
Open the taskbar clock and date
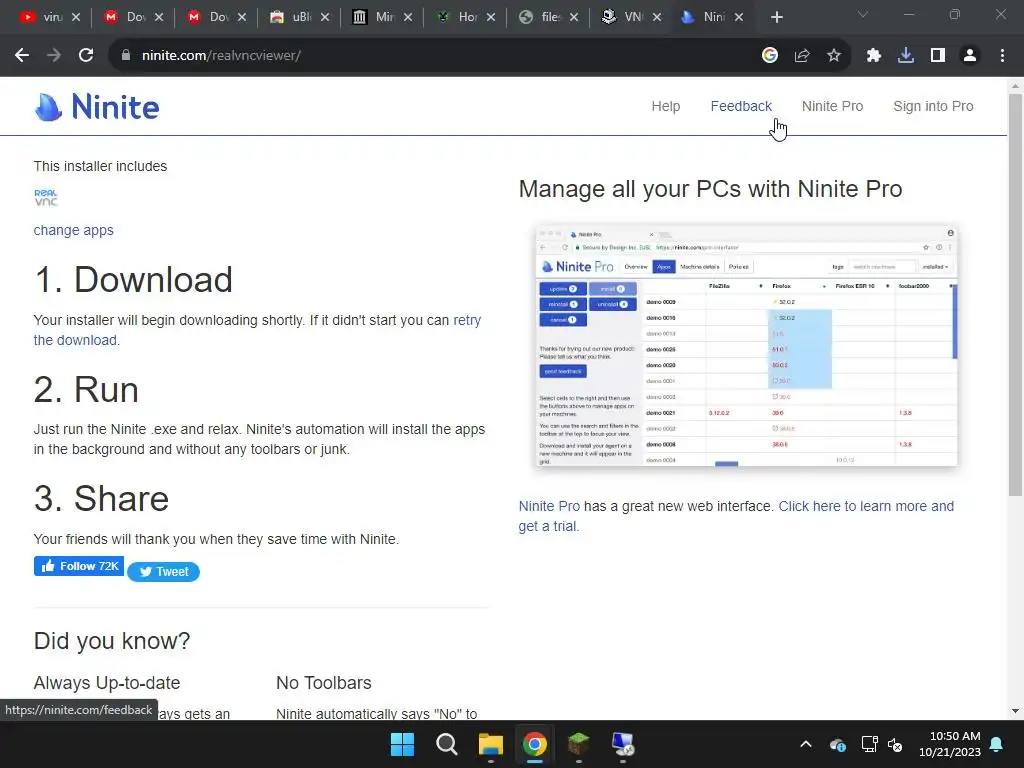[950, 744]
